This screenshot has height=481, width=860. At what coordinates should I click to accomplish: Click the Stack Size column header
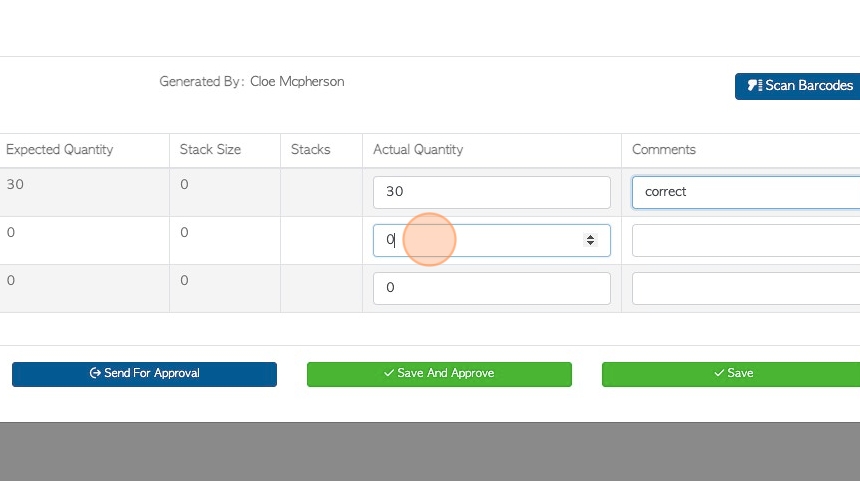tap(210, 150)
